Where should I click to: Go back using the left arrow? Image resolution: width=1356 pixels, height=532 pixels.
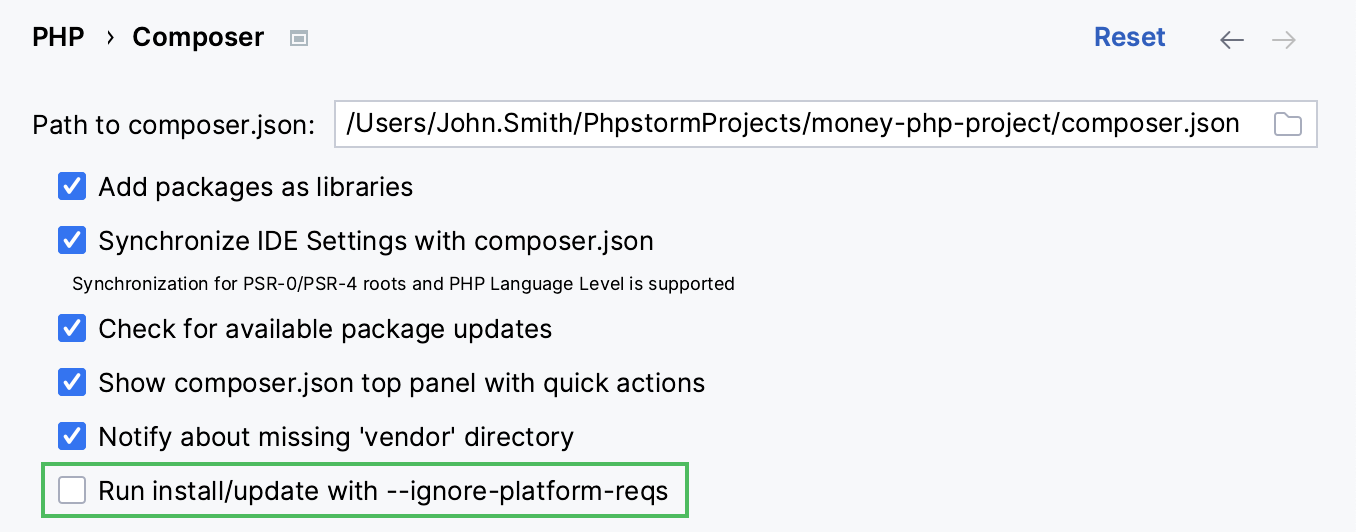coord(1232,40)
